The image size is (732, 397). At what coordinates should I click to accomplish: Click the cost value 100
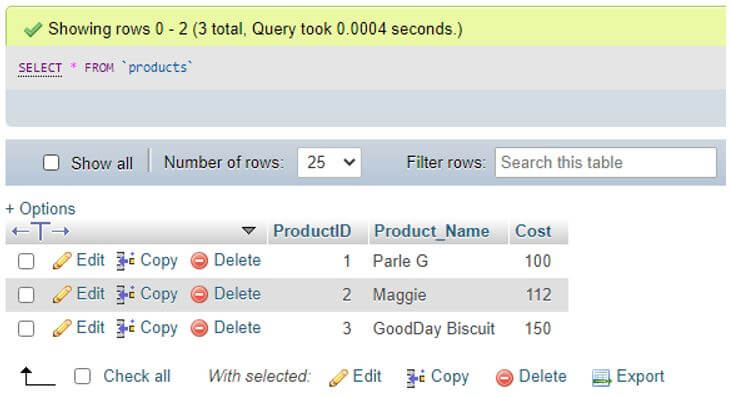point(538,261)
